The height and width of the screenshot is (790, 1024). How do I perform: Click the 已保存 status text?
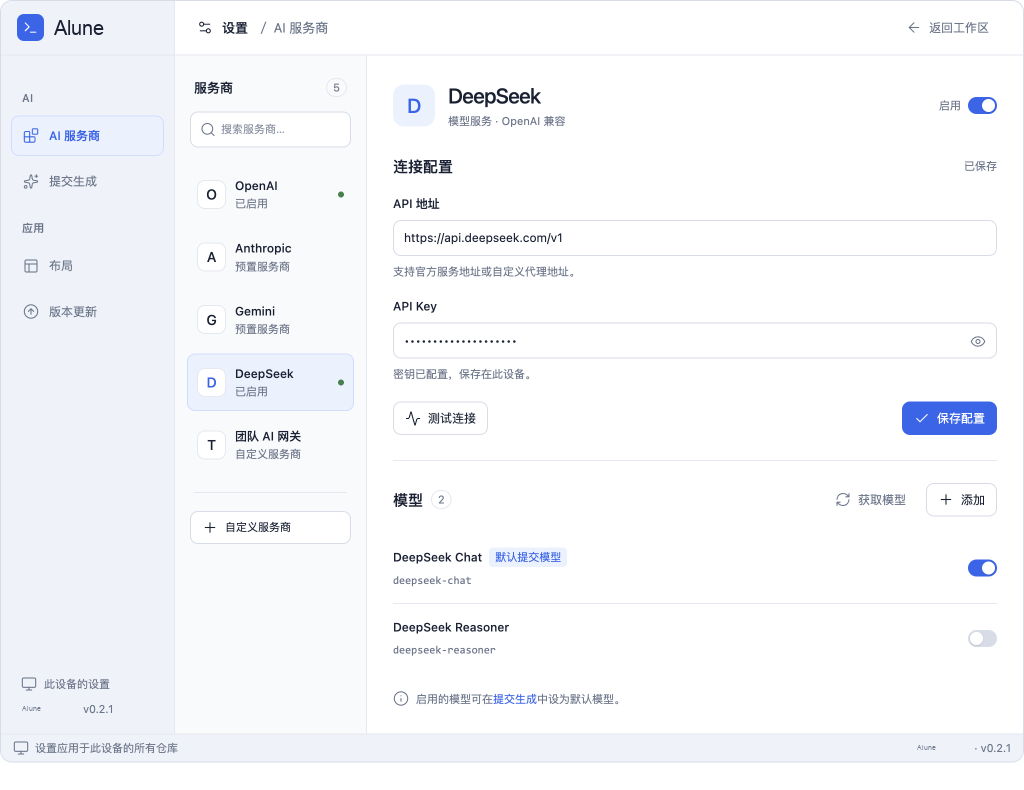(x=980, y=166)
